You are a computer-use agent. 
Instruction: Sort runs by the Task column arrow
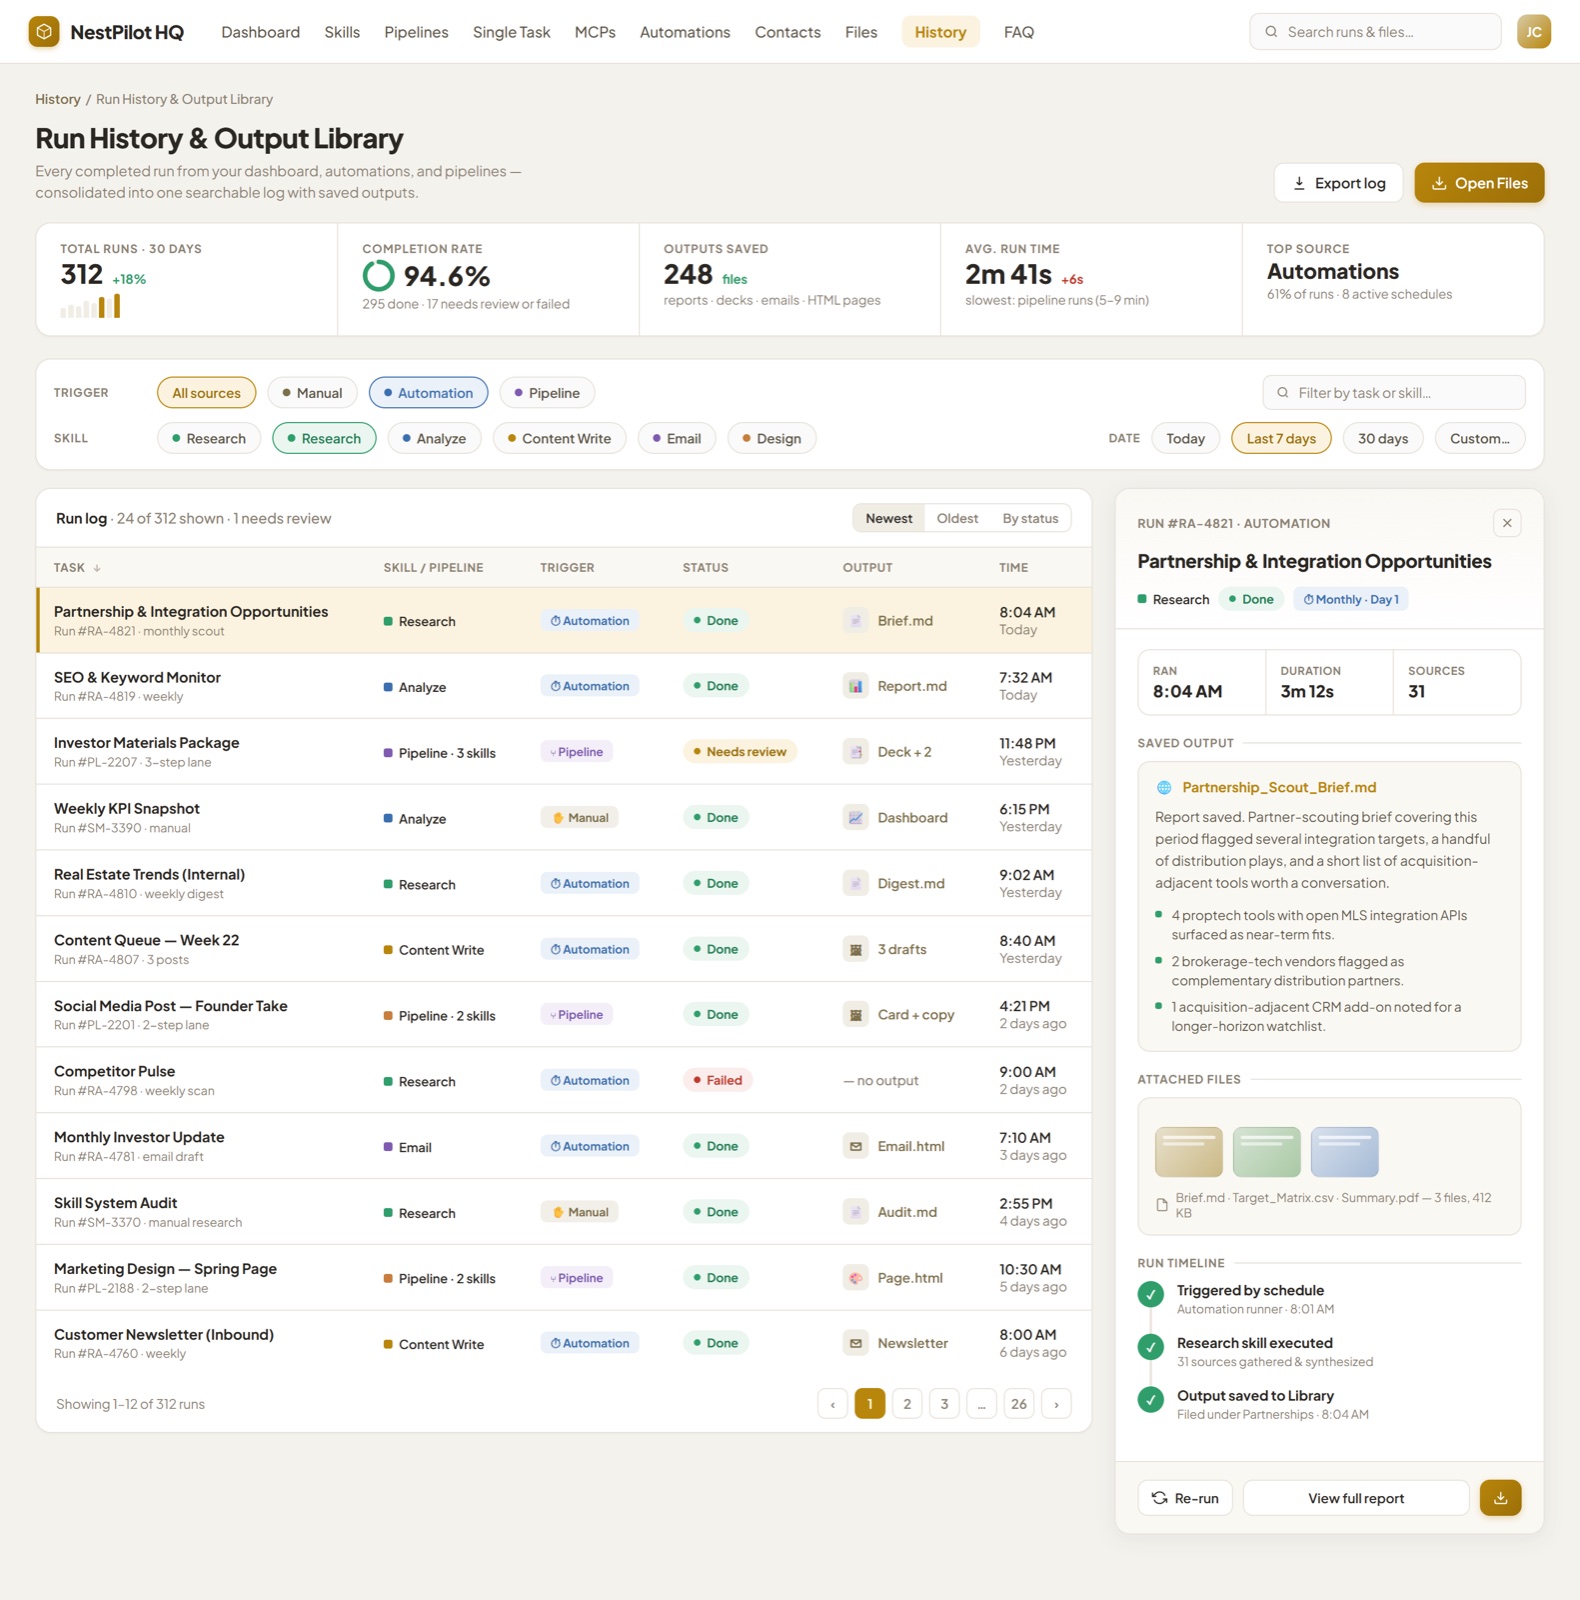97,568
